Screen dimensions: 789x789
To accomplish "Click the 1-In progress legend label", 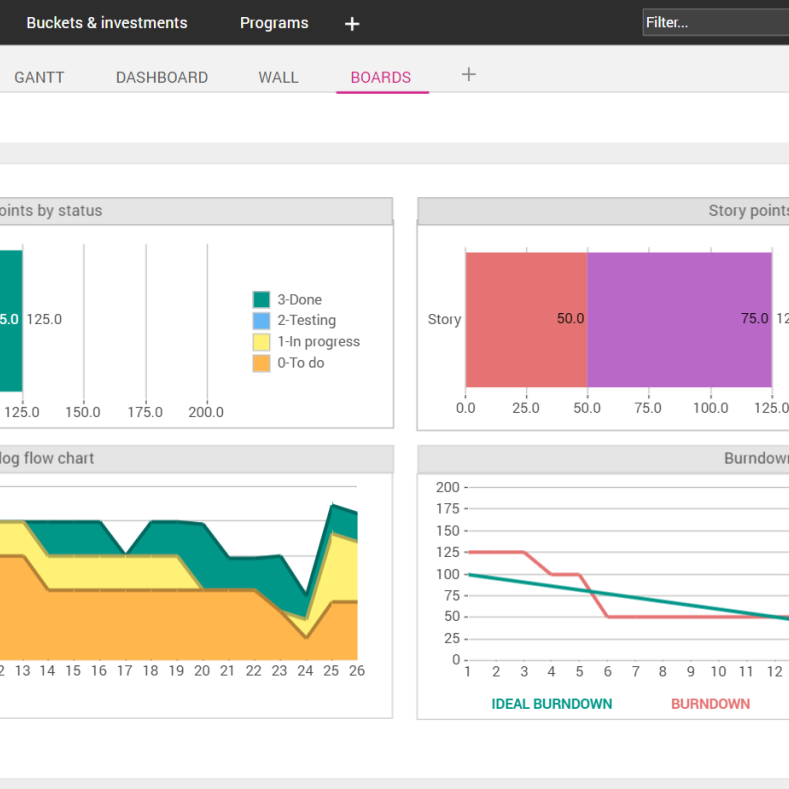I will coord(319,342).
